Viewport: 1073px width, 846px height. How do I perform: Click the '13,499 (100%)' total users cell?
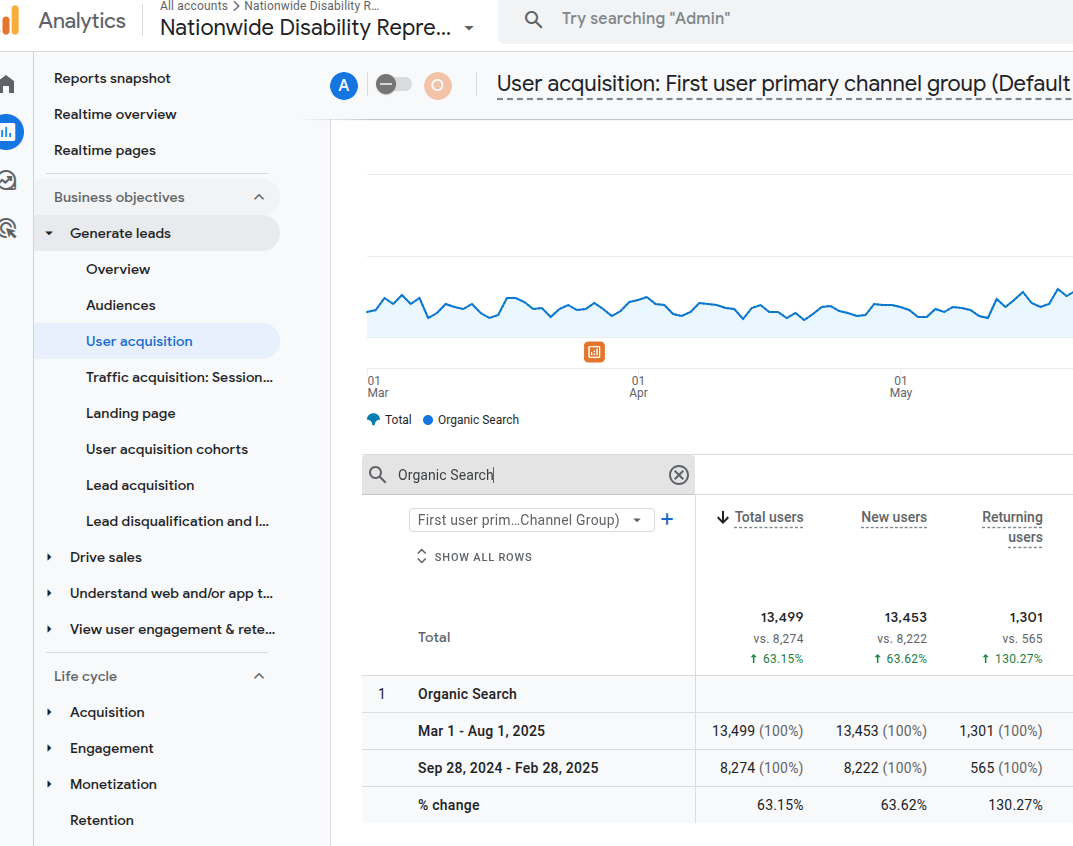click(x=757, y=731)
